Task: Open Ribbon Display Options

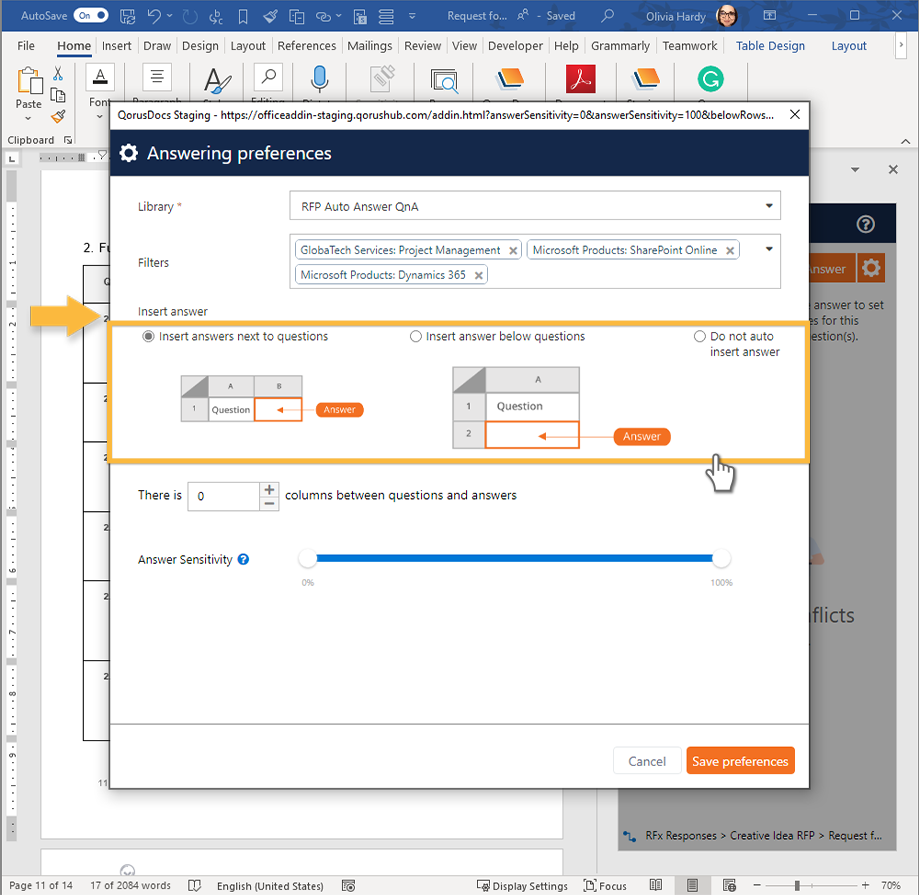Action: click(770, 15)
